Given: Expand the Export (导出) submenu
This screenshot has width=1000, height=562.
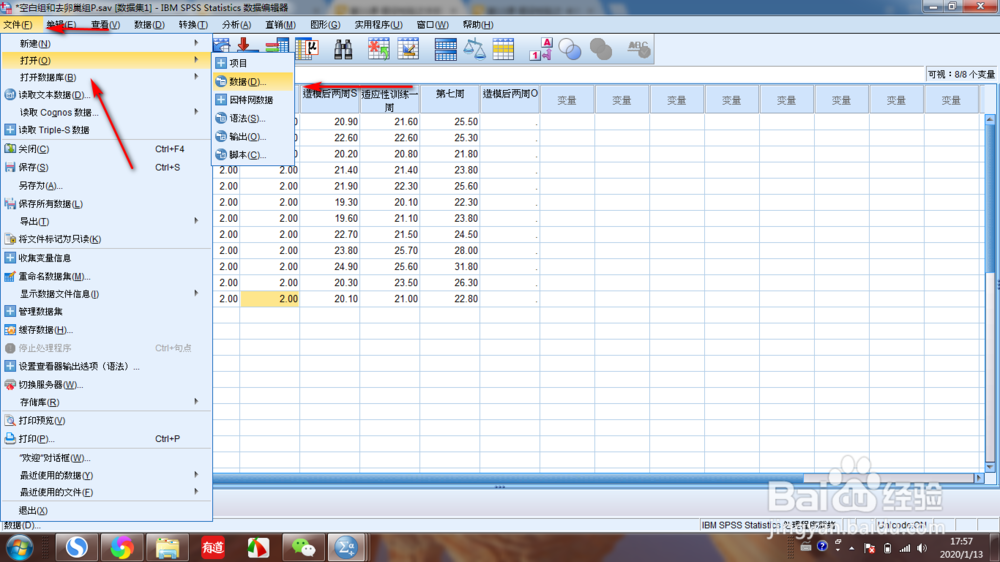Looking at the screenshot, I should click(106, 221).
